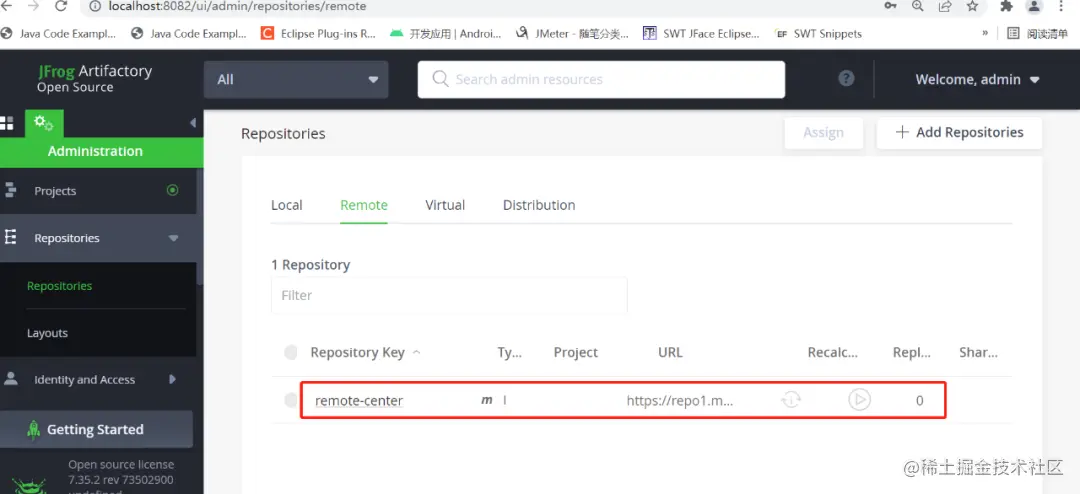Click the Project column header
The width and height of the screenshot is (1080, 494).
click(576, 352)
